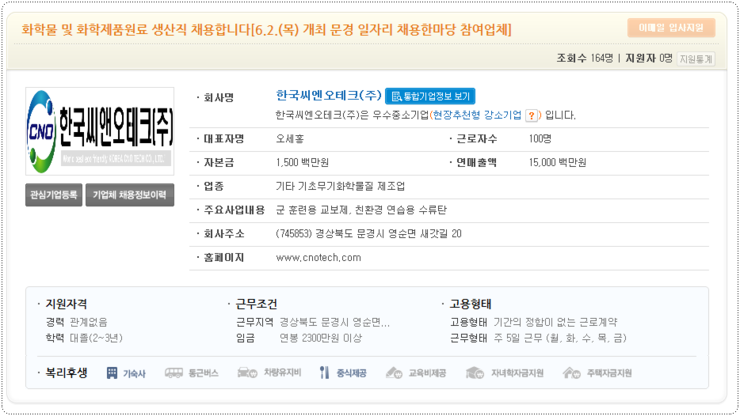The image size is (740, 416).
Task: Click the 임금 value 연봉 2300만원 이상
Action: (320, 338)
